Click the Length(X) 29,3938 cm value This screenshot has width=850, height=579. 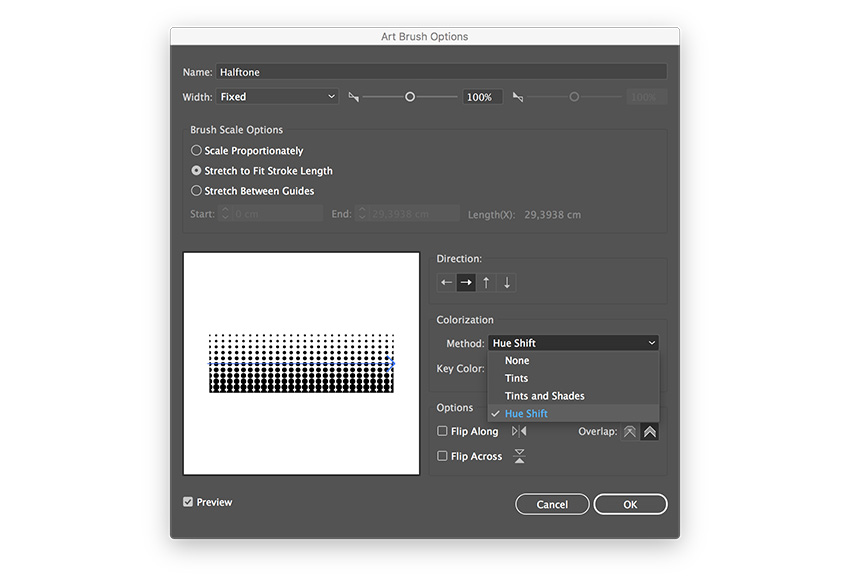[552, 215]
